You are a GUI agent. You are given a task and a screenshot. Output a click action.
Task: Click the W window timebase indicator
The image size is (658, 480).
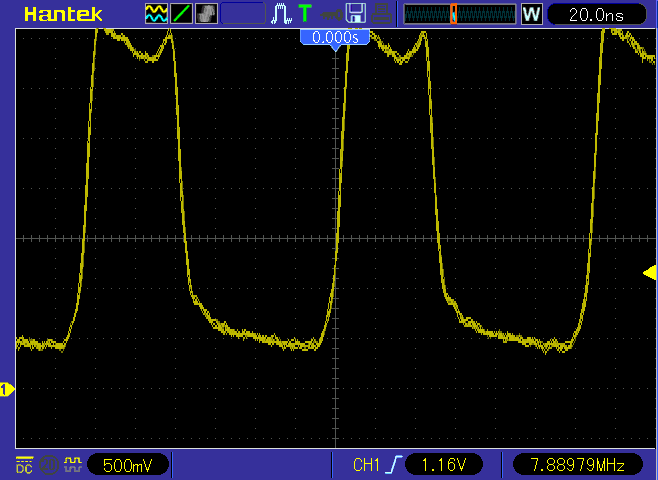531,14
